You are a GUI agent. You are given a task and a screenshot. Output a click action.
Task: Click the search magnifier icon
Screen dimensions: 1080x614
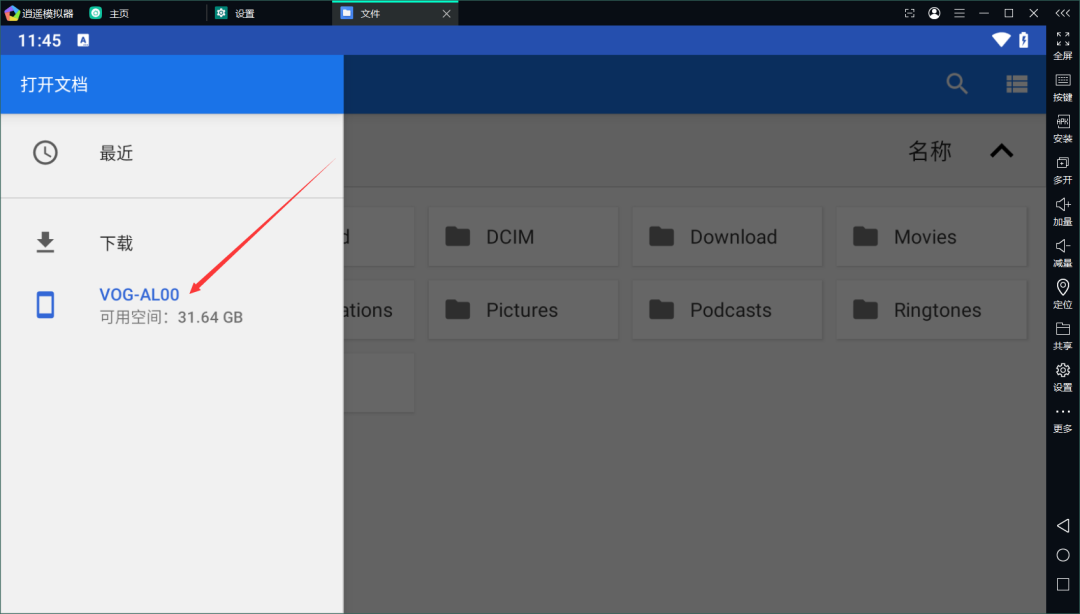pyautogui.click(x=957, y=84)
